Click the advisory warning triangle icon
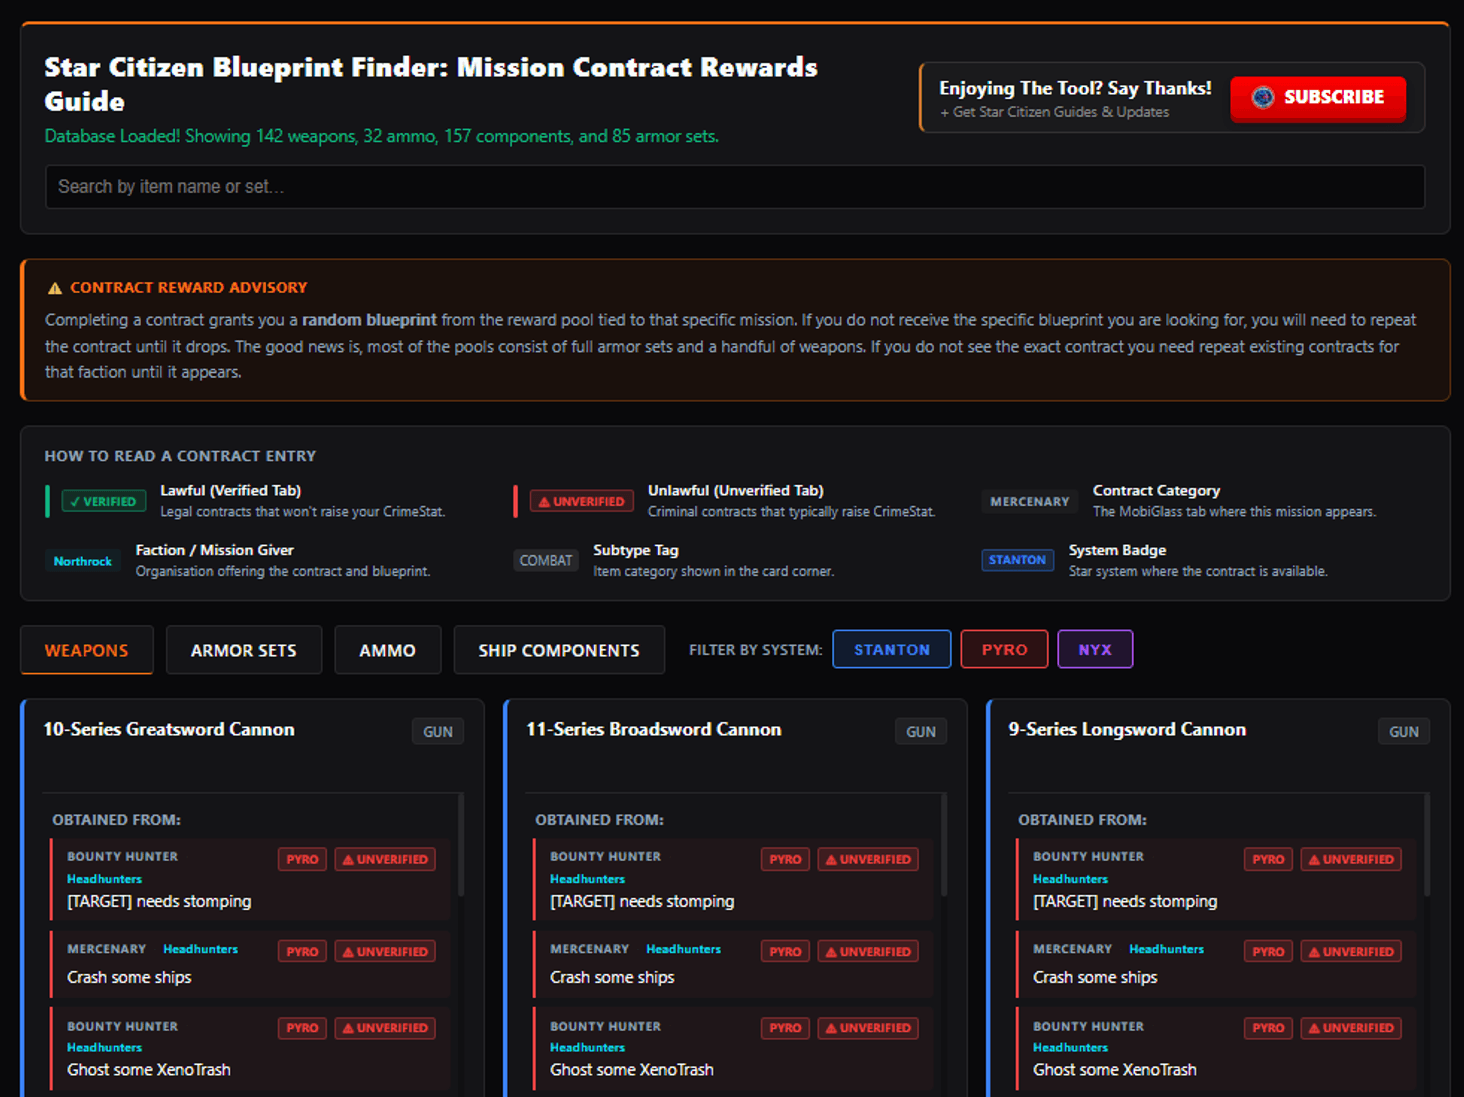 click(55, 288)
